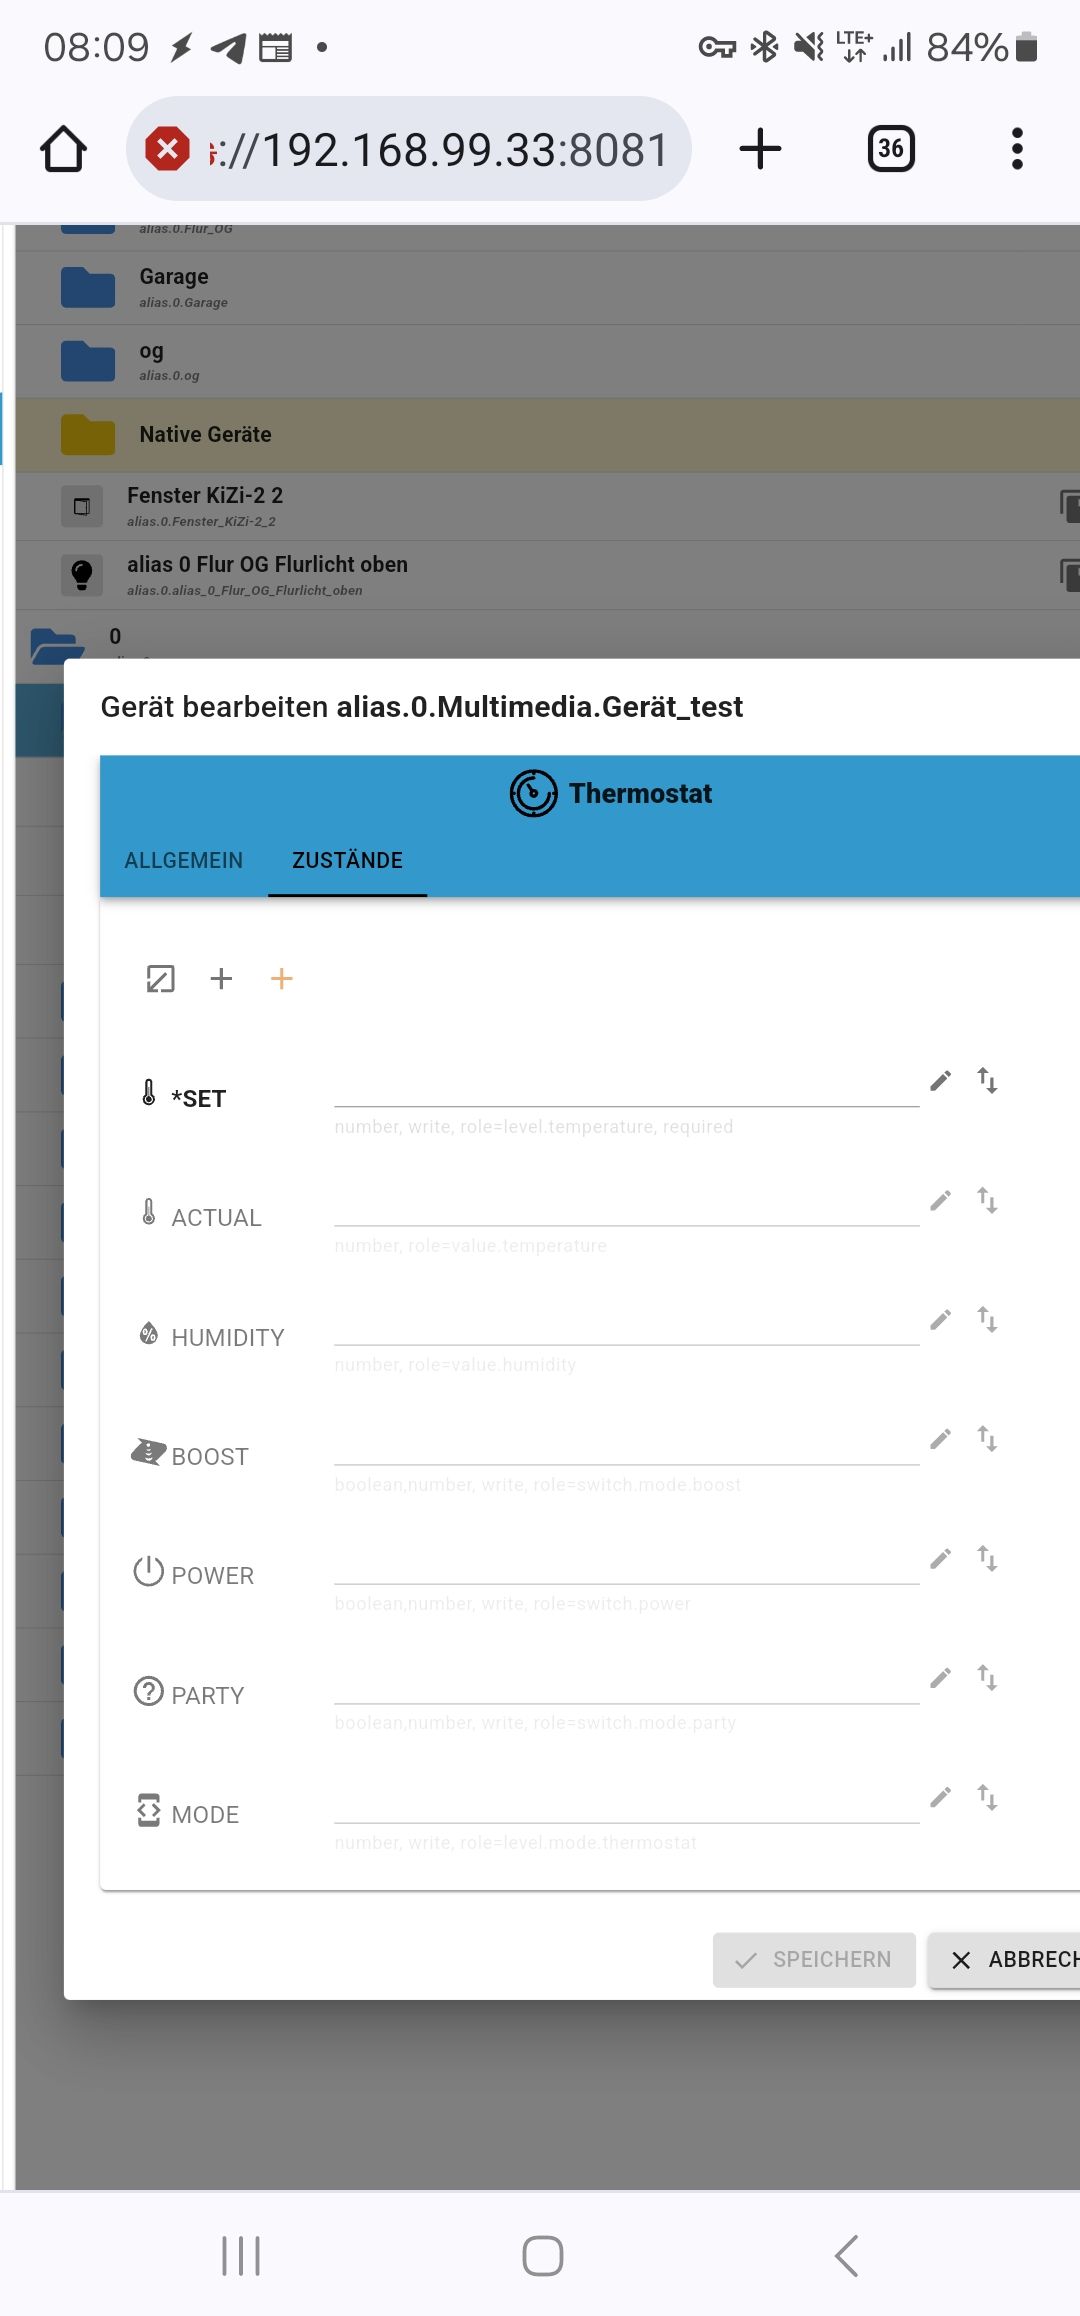Select the ZUSTÄNDE tab
The image size is (1080, 2316).
tap(347, 860)
